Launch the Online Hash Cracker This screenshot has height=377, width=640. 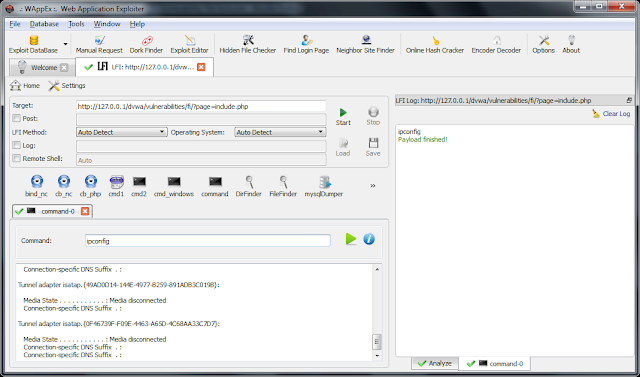435,44
